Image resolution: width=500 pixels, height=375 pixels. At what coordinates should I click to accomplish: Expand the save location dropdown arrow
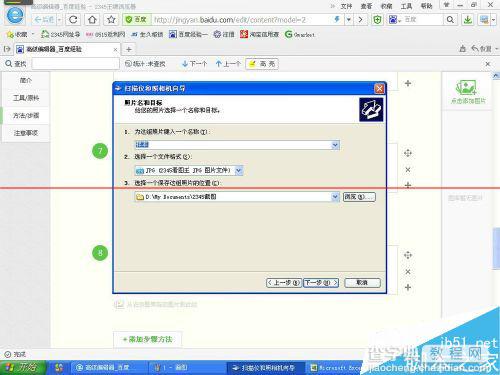tap(335, 197)
